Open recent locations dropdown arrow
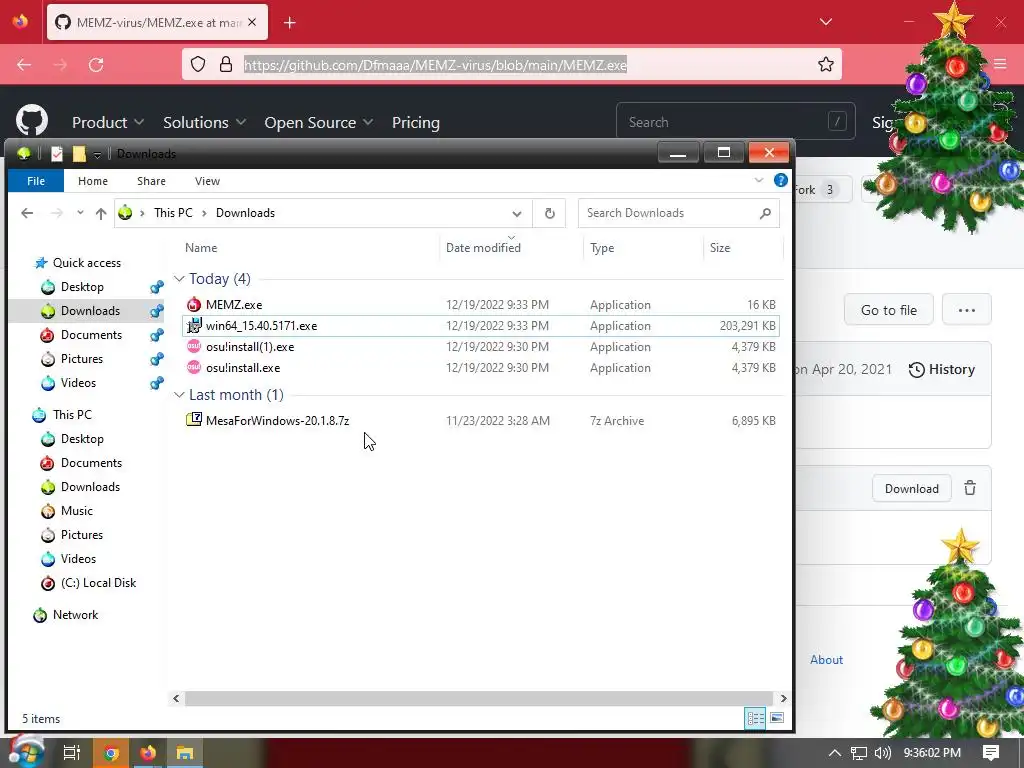The height and width of the screenshot is (768, 1024). coord(80,213)
